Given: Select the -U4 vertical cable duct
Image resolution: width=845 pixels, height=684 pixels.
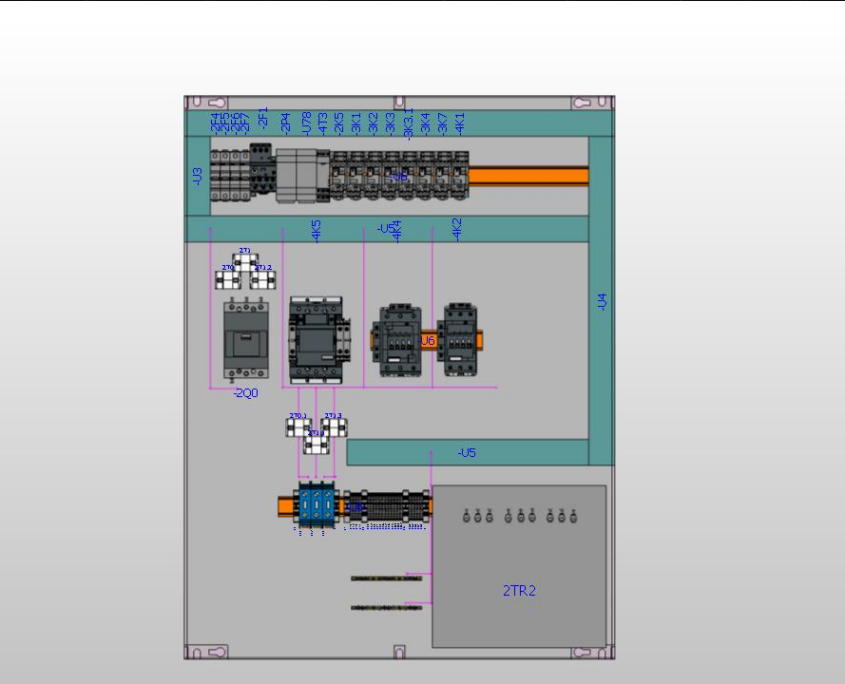Looking at the screenshot, I should coord(600,300).
